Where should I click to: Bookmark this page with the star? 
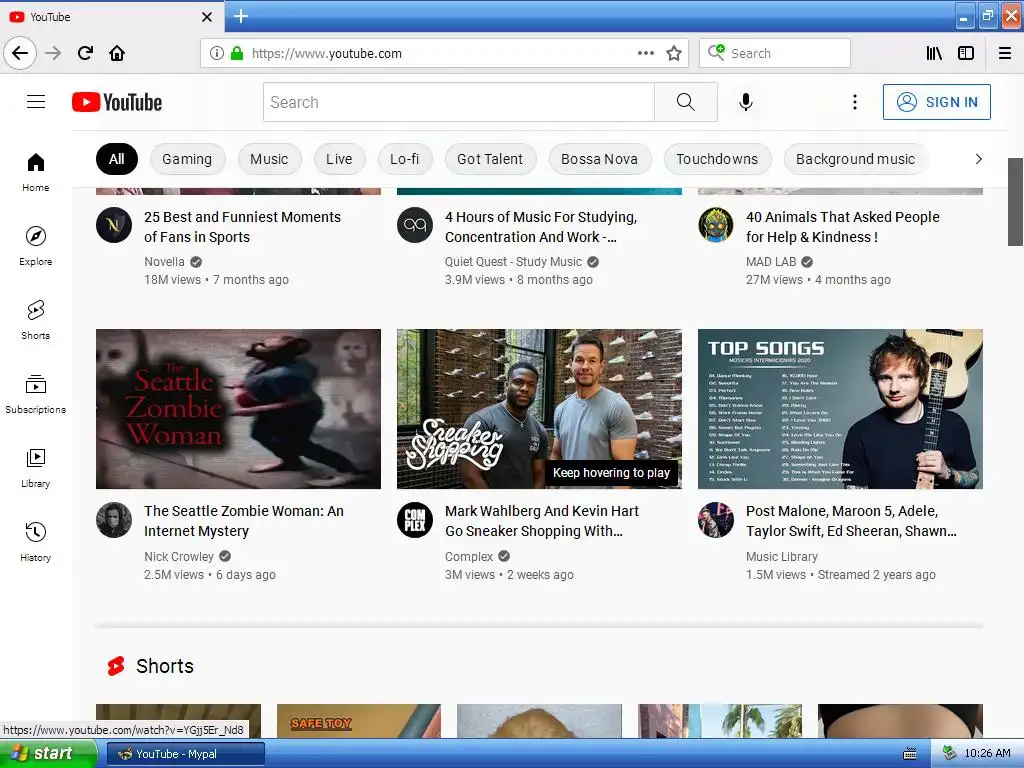pos(674,53)
